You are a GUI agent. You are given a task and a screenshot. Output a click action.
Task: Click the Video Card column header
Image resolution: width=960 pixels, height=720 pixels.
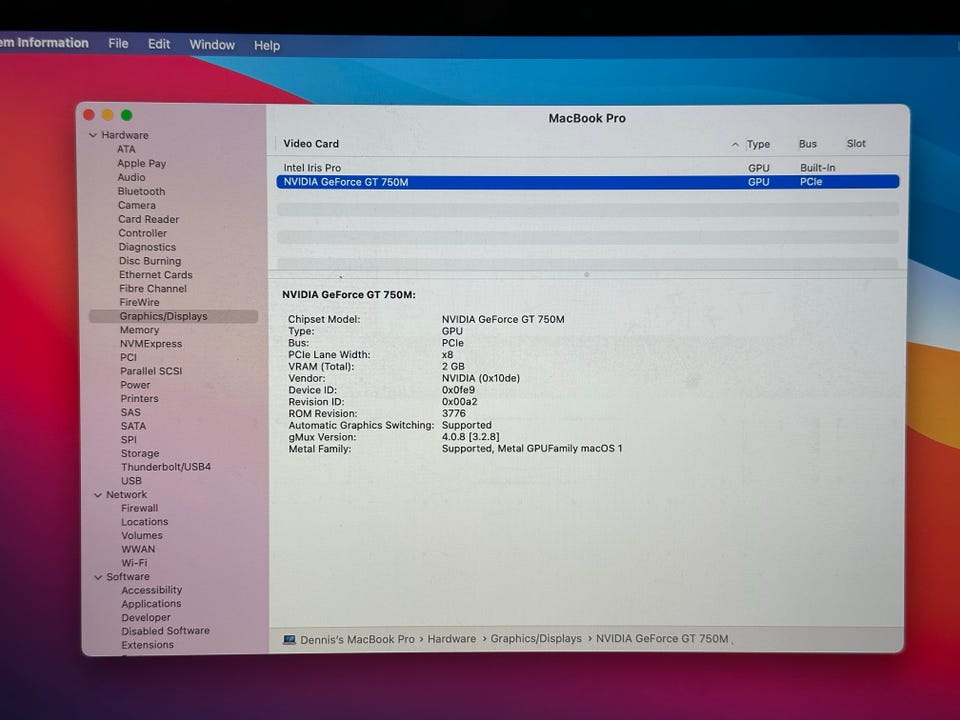tap(311, 144)
